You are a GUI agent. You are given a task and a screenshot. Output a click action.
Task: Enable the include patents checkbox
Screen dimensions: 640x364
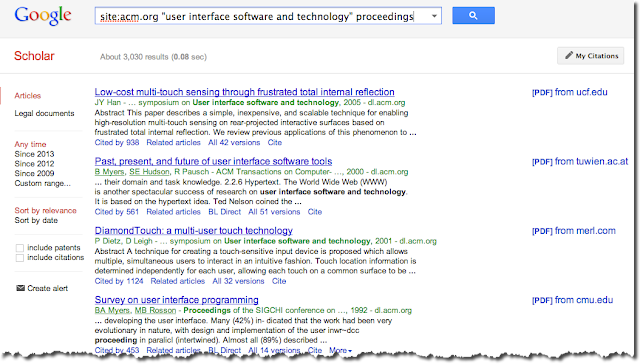[20, 248]
